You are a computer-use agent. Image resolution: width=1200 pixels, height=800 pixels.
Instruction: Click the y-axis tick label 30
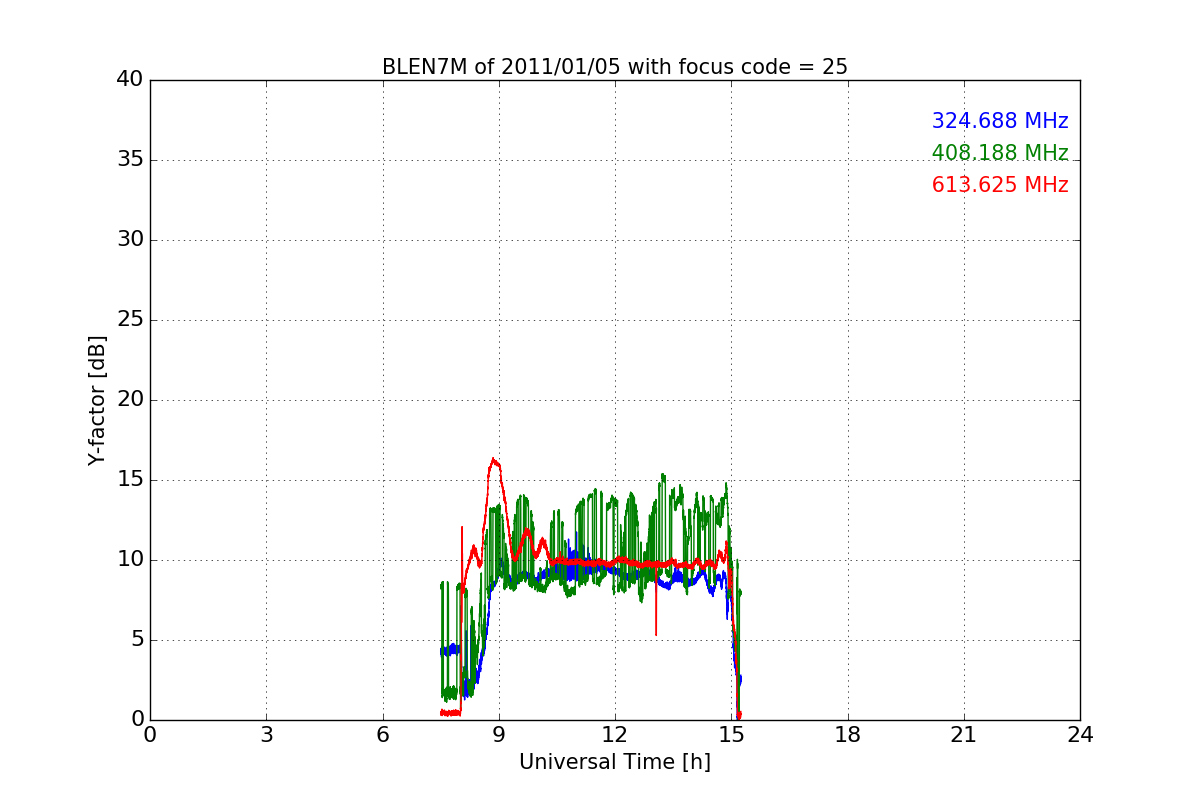tap(129, 240)
